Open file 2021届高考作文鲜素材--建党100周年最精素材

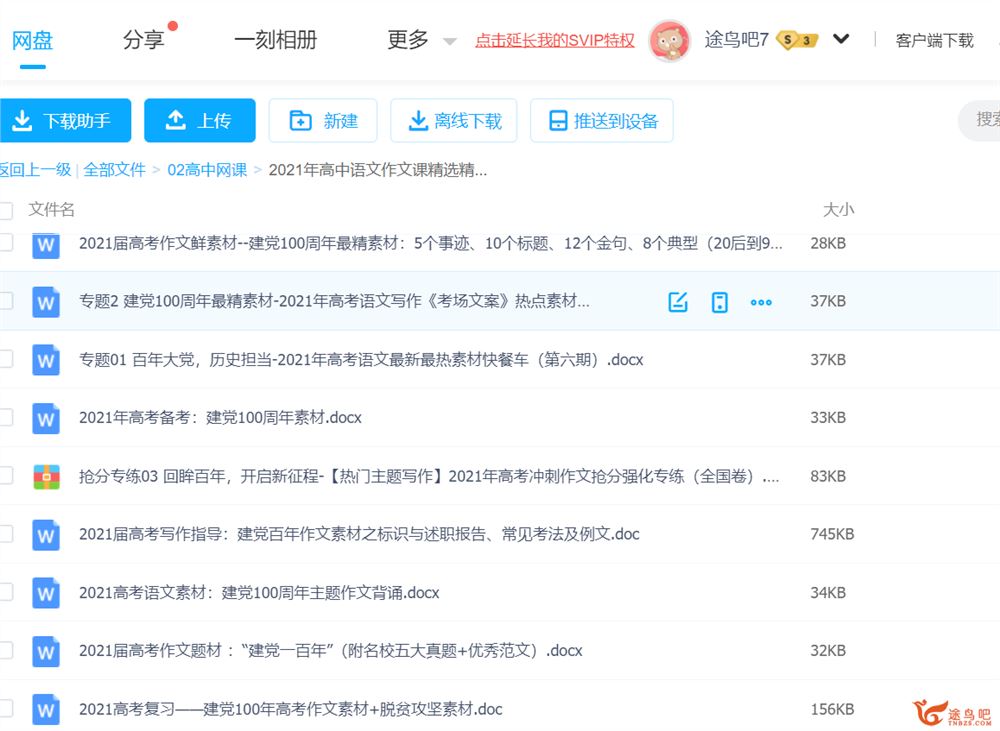pos(430,243)
